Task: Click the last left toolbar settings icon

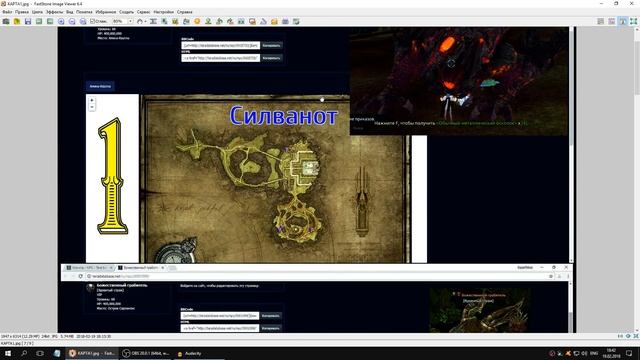Action: pyautogui.click(x=296, y=21)
